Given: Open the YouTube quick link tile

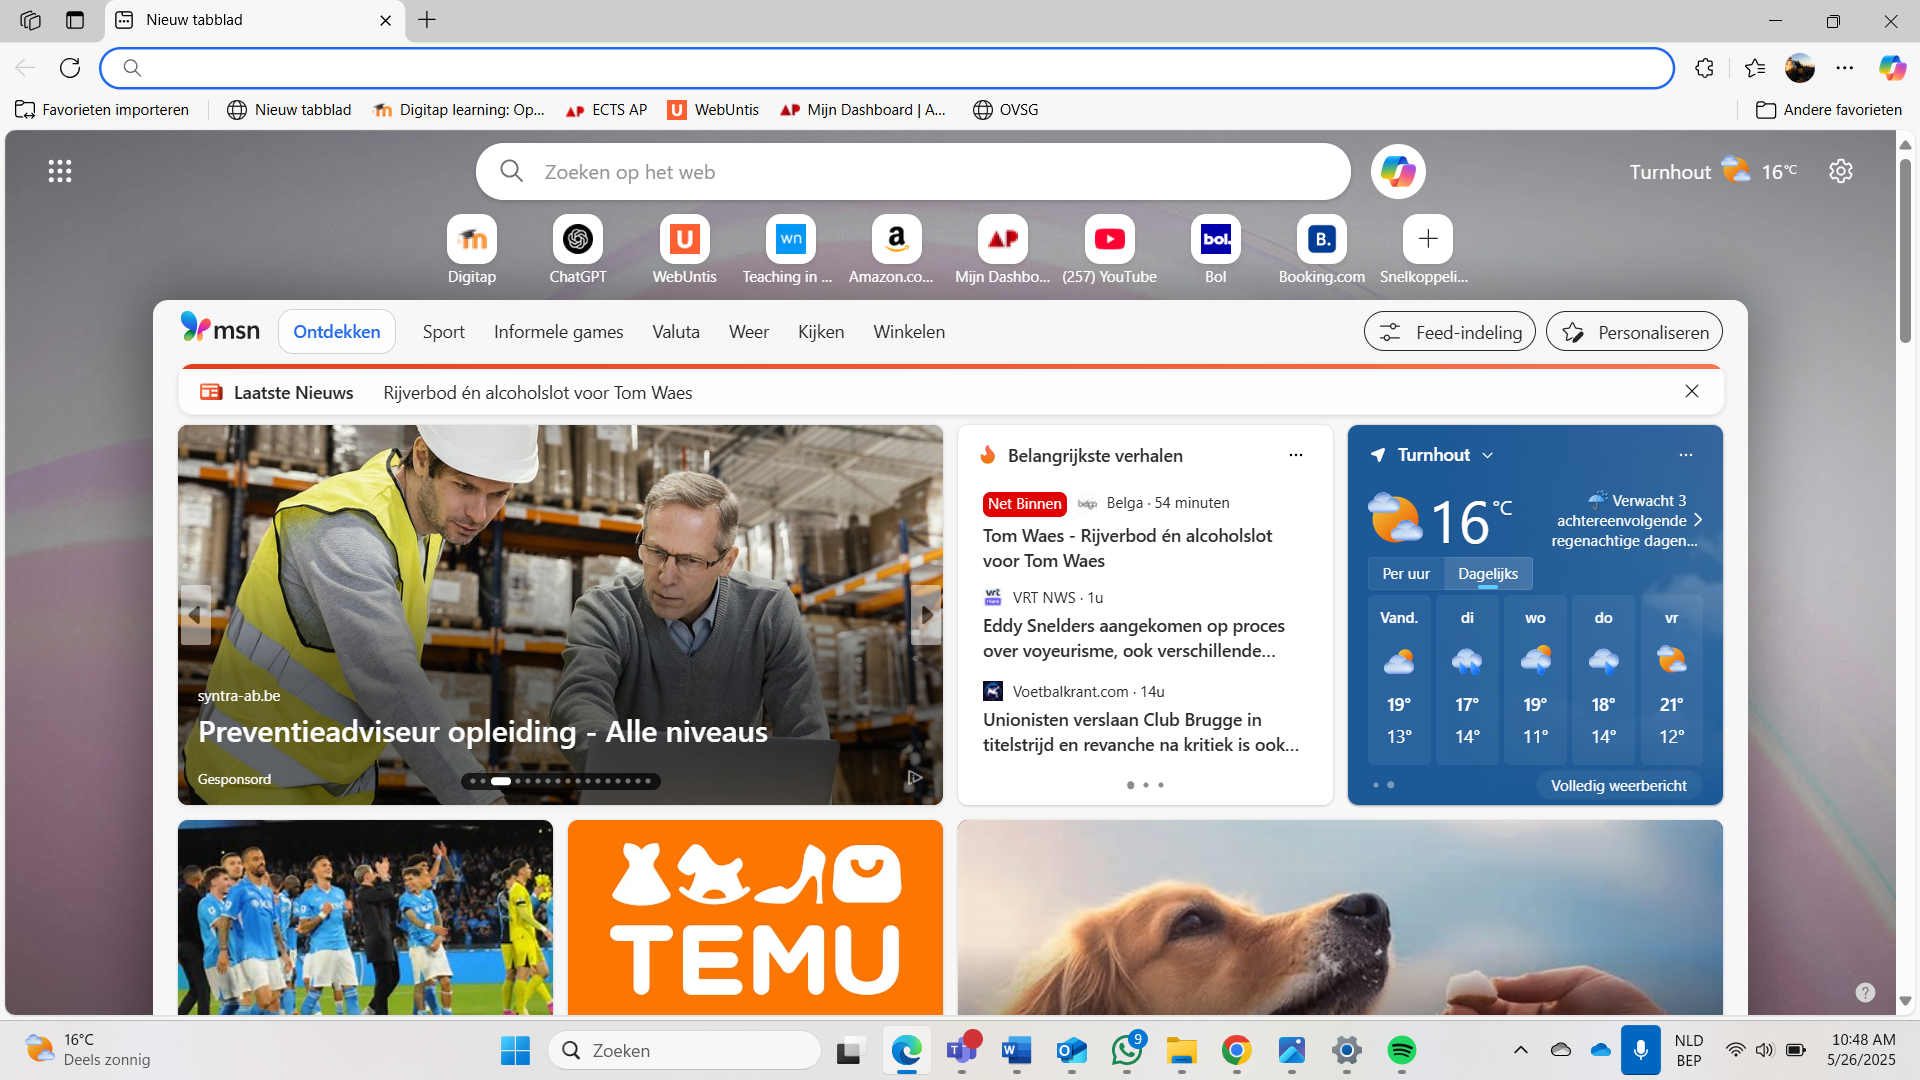Looking at the screenshot, I should pyautogui.click(x=1110, y=250).
